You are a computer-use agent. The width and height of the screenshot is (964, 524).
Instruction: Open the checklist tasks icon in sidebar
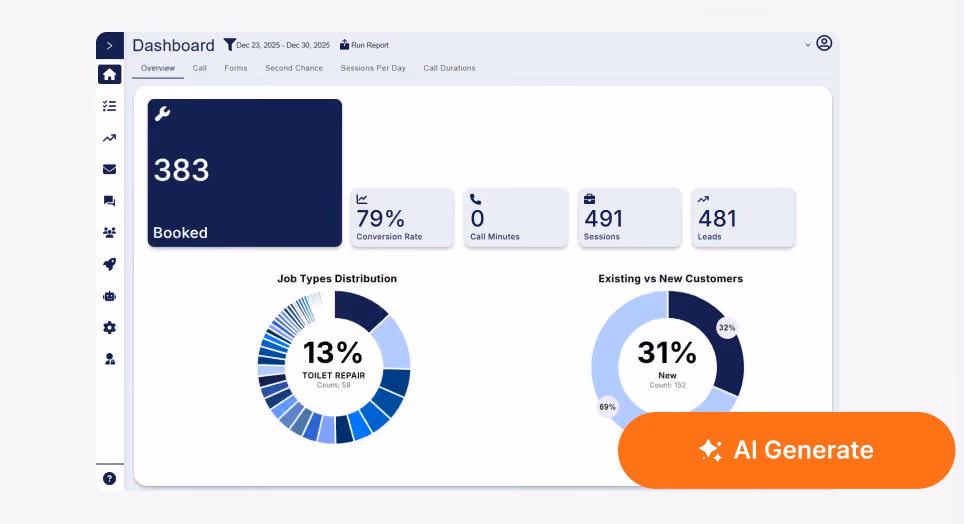click(109, 106)
